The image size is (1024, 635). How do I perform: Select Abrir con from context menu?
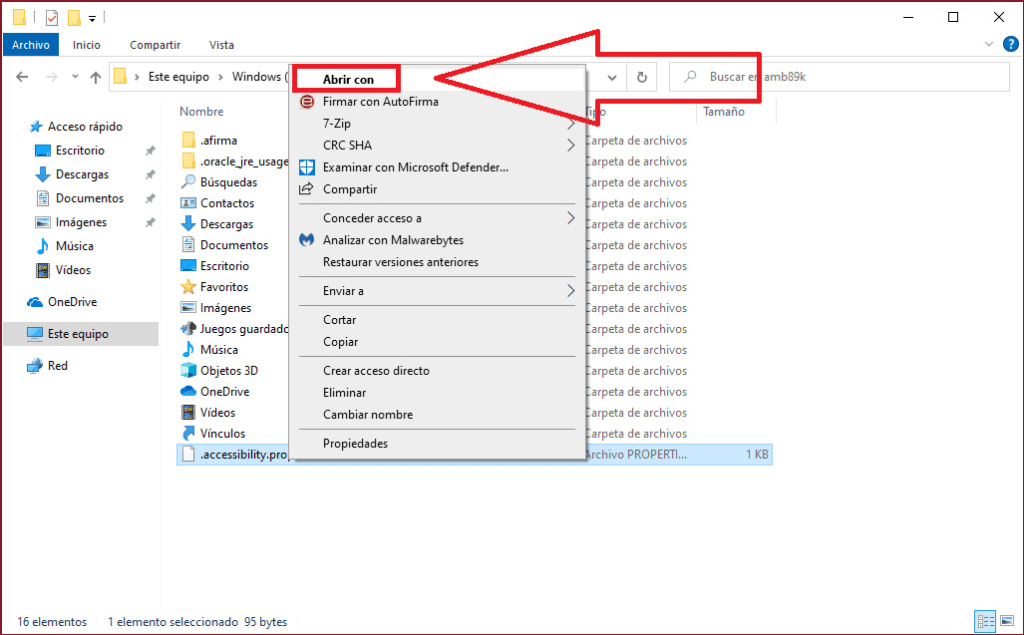pyautogui.click(x=348, y=79)
